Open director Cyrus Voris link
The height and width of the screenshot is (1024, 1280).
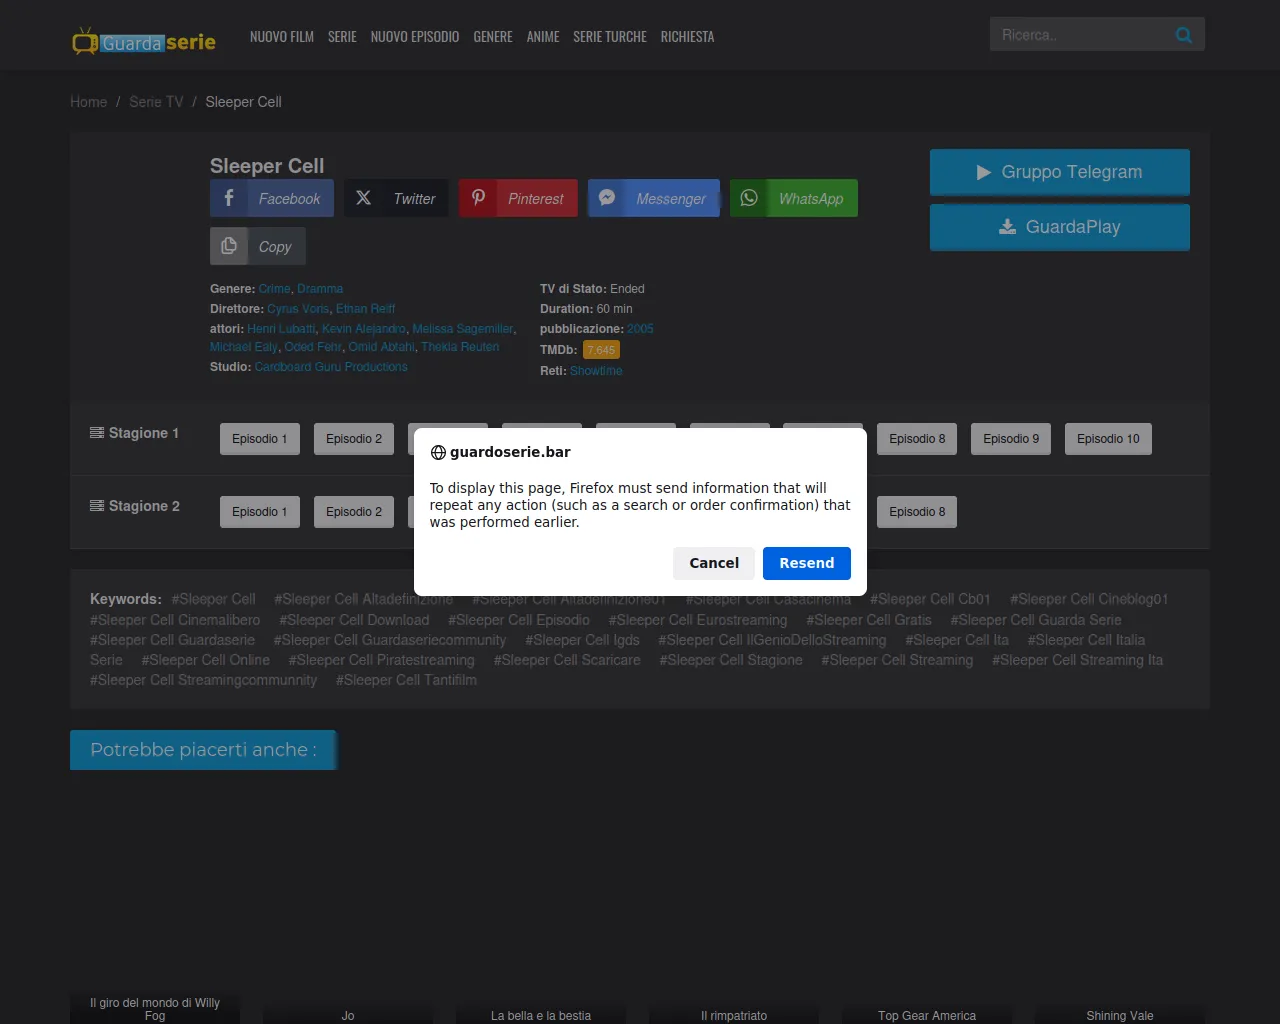click(x=298, y=309)
